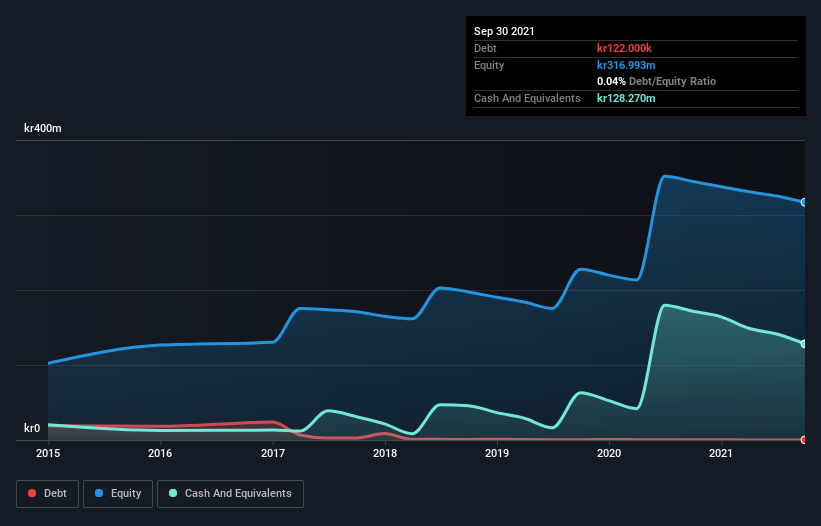Image resolution: width=821 pixels, height=526 pixels.
Task: Click the kr128.270m cash value
Action: 626,98
